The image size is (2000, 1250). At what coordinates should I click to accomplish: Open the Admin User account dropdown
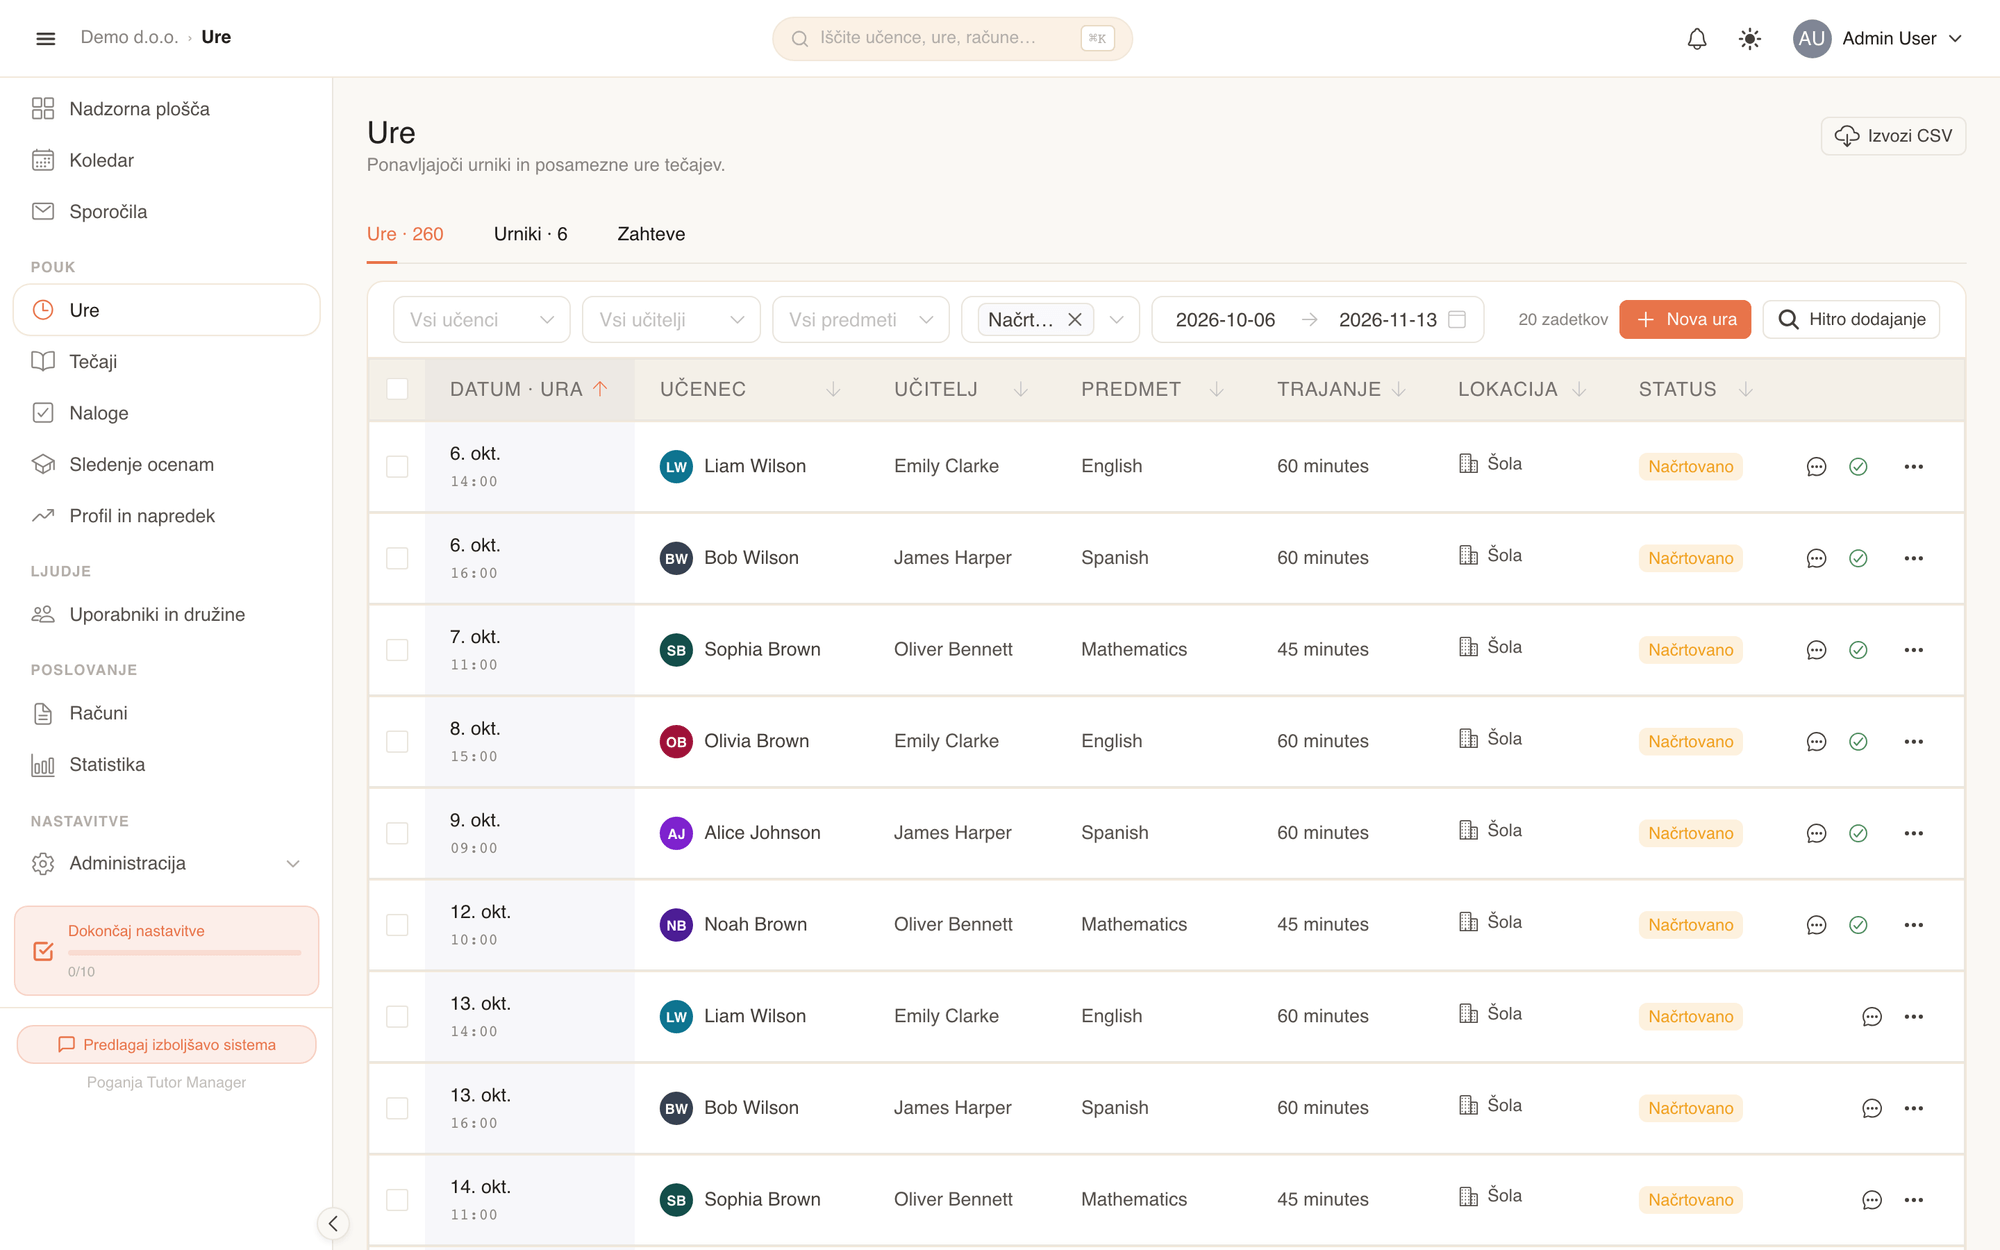tap(1878, 38)
